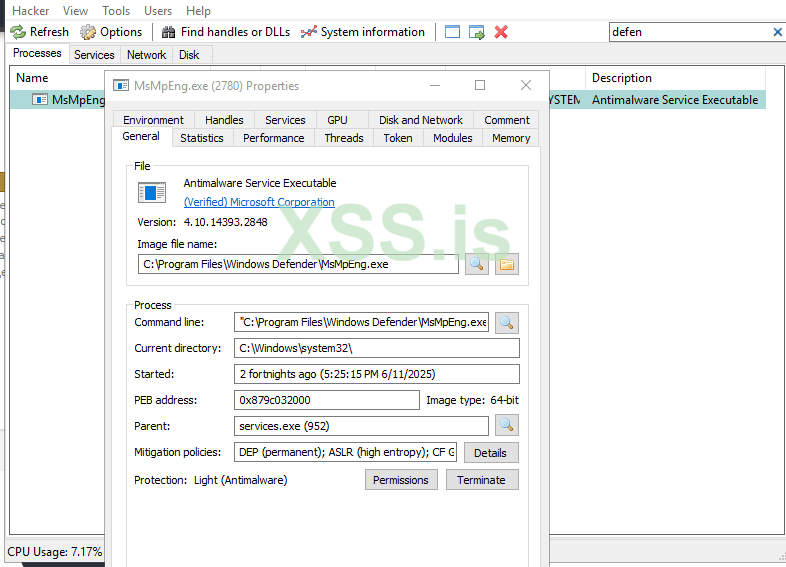This screenshot has width=786, height=567.
Task: Click 'Protection: Light (Antimalware)' text
Action: [211, 480]
